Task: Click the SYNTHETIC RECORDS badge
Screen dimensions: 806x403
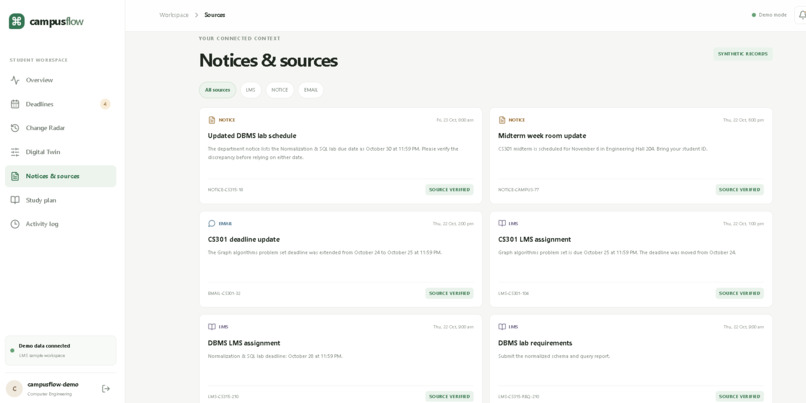Action: coord(743,54)
